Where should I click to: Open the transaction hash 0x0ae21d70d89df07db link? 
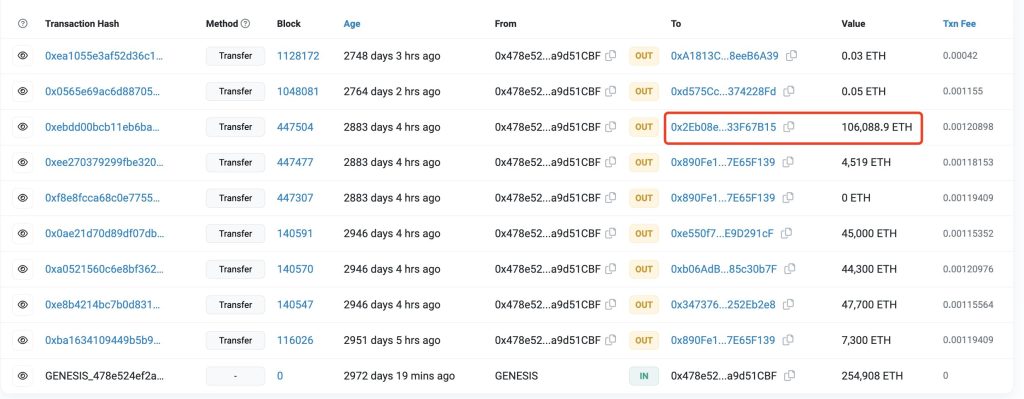point(103,233)
